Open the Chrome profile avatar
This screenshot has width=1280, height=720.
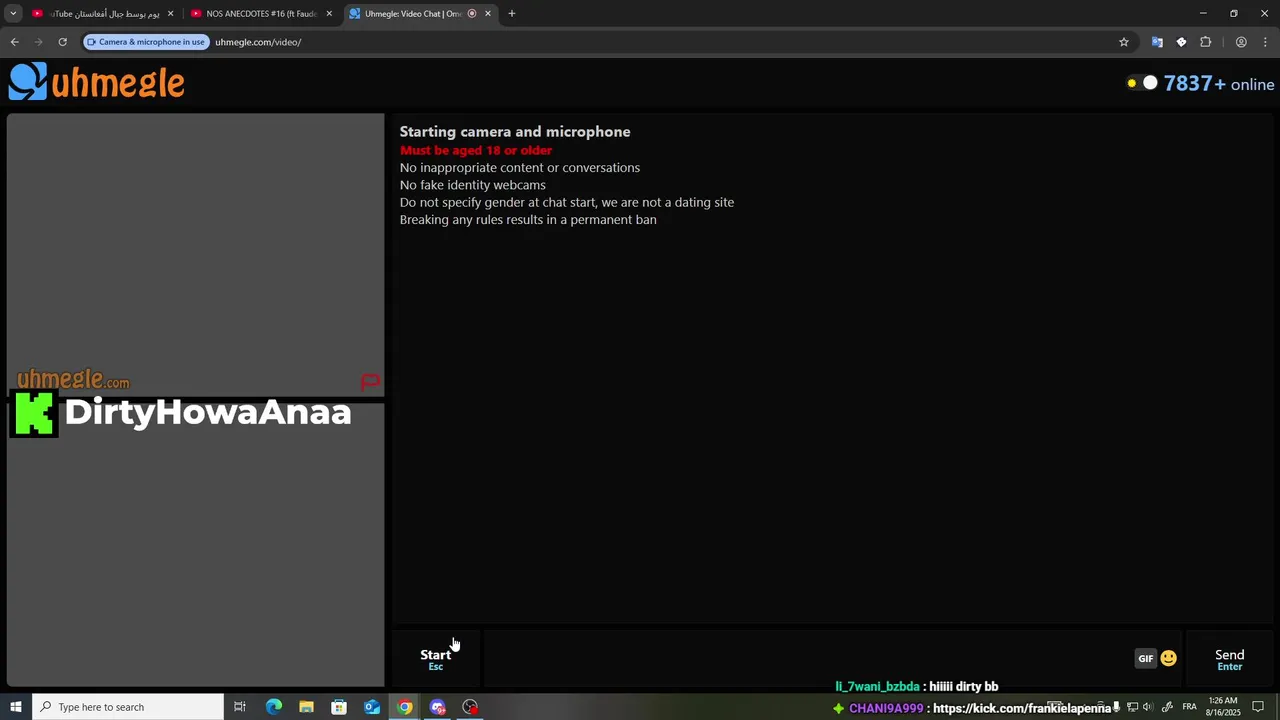pyautogui.click(x=1241, y=42)
